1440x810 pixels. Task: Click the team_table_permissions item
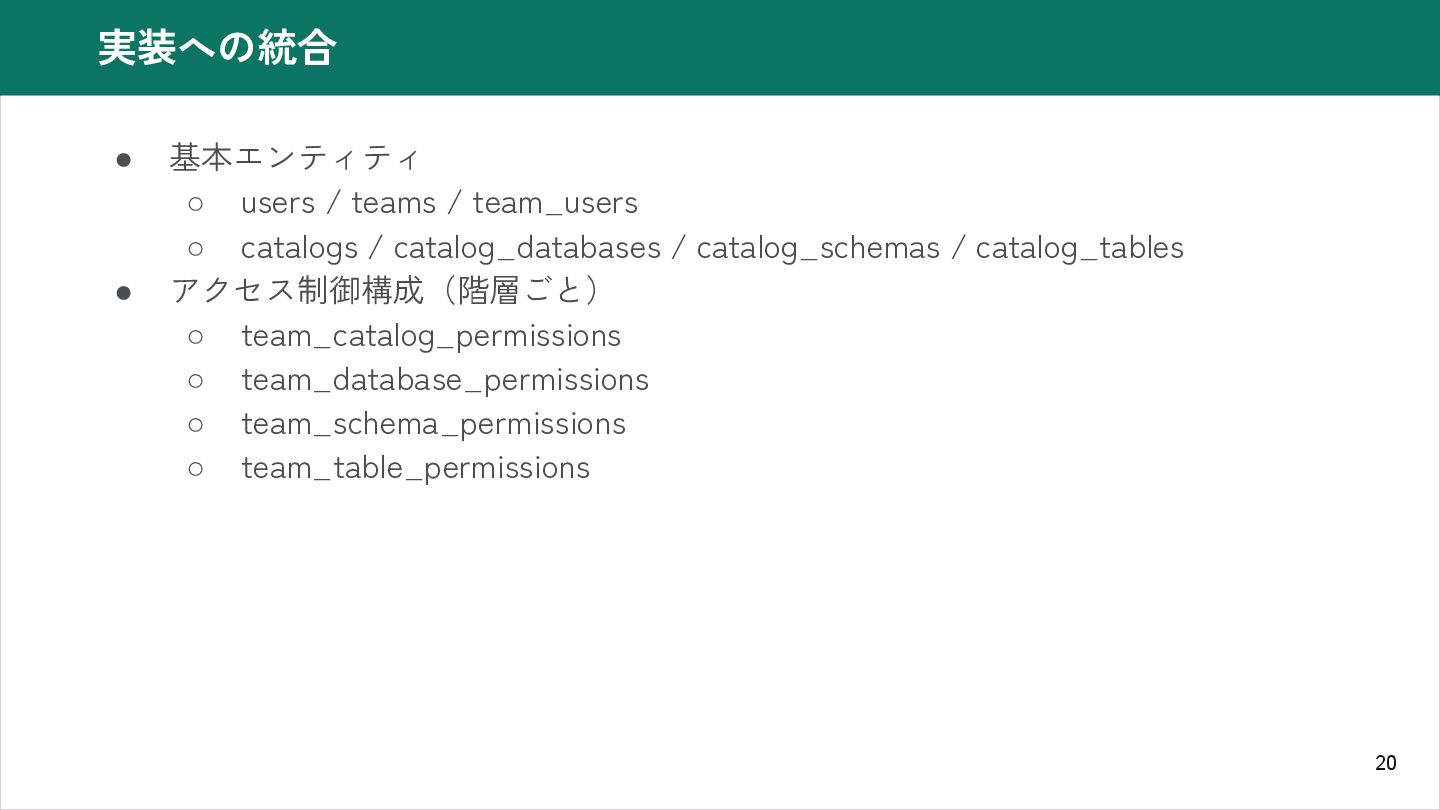(x=415, y=468)
